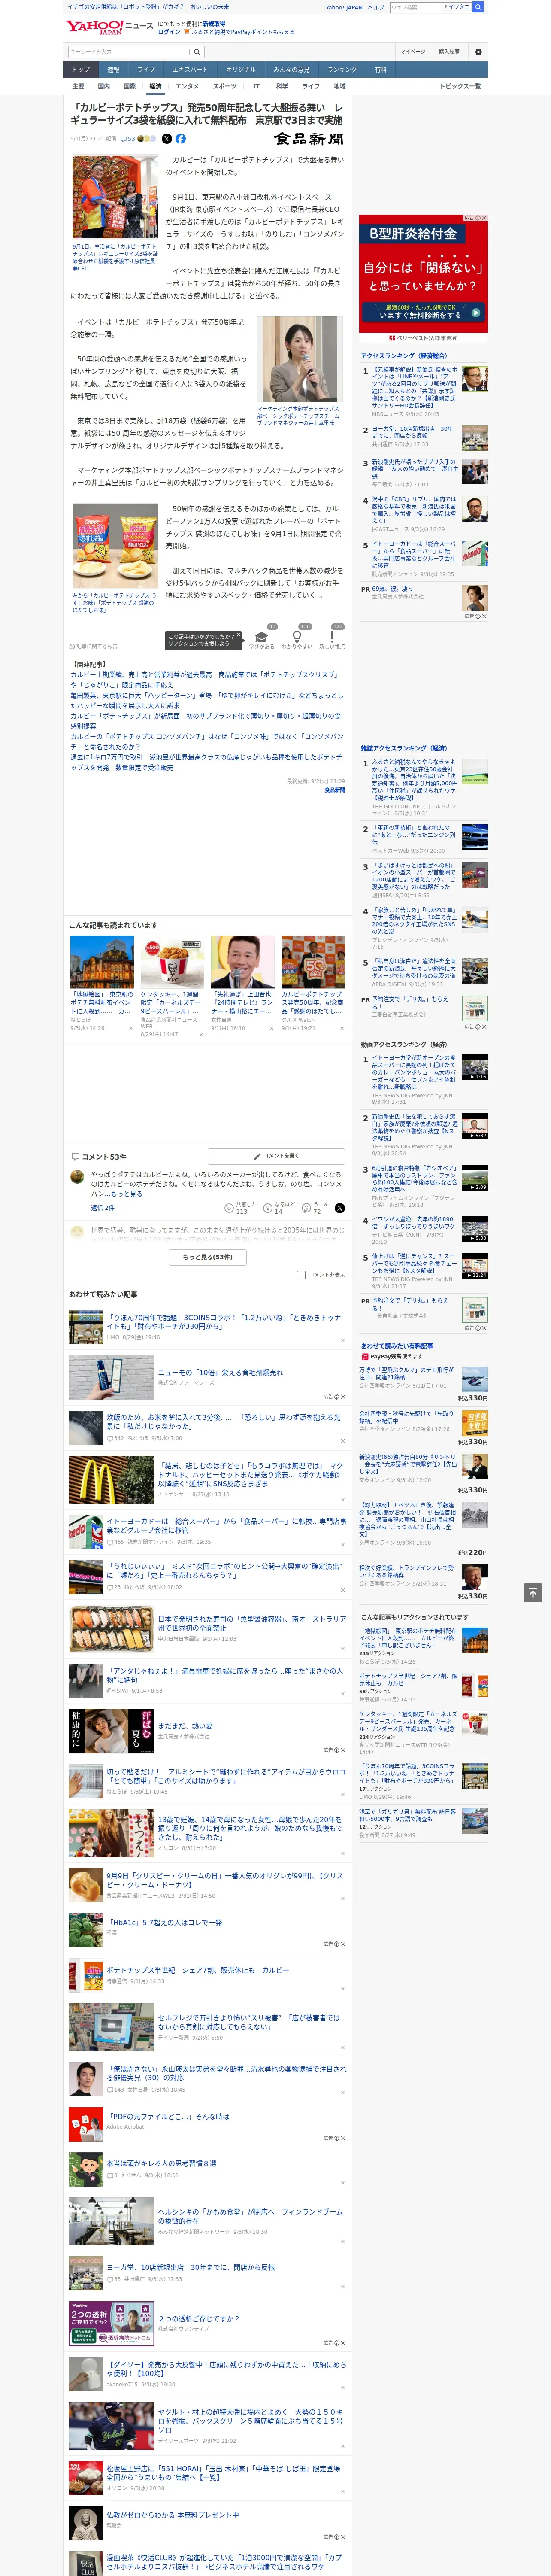Toggle the コメント非表示 checkbox
The width and height of the screenshot is (551, 2576).
301,1275
